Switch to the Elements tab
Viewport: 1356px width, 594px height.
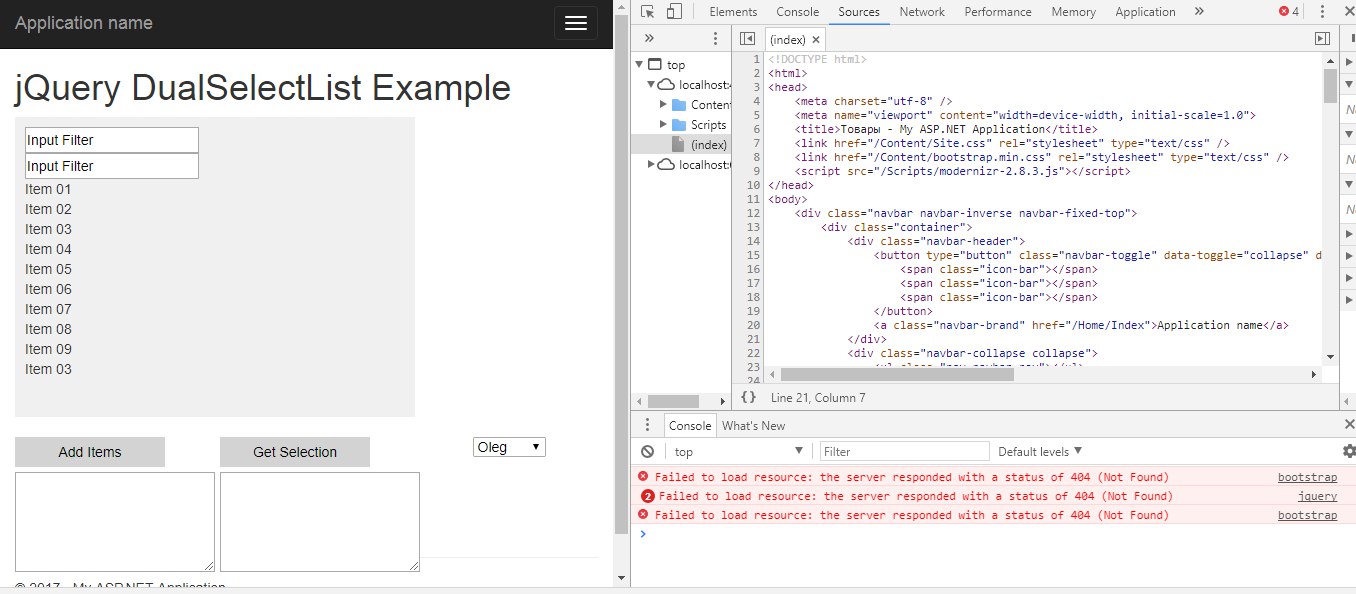(733, 12)
